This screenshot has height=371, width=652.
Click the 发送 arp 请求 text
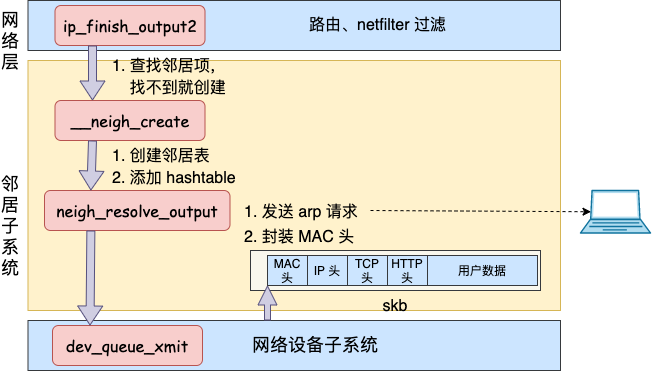coord(308,211)
